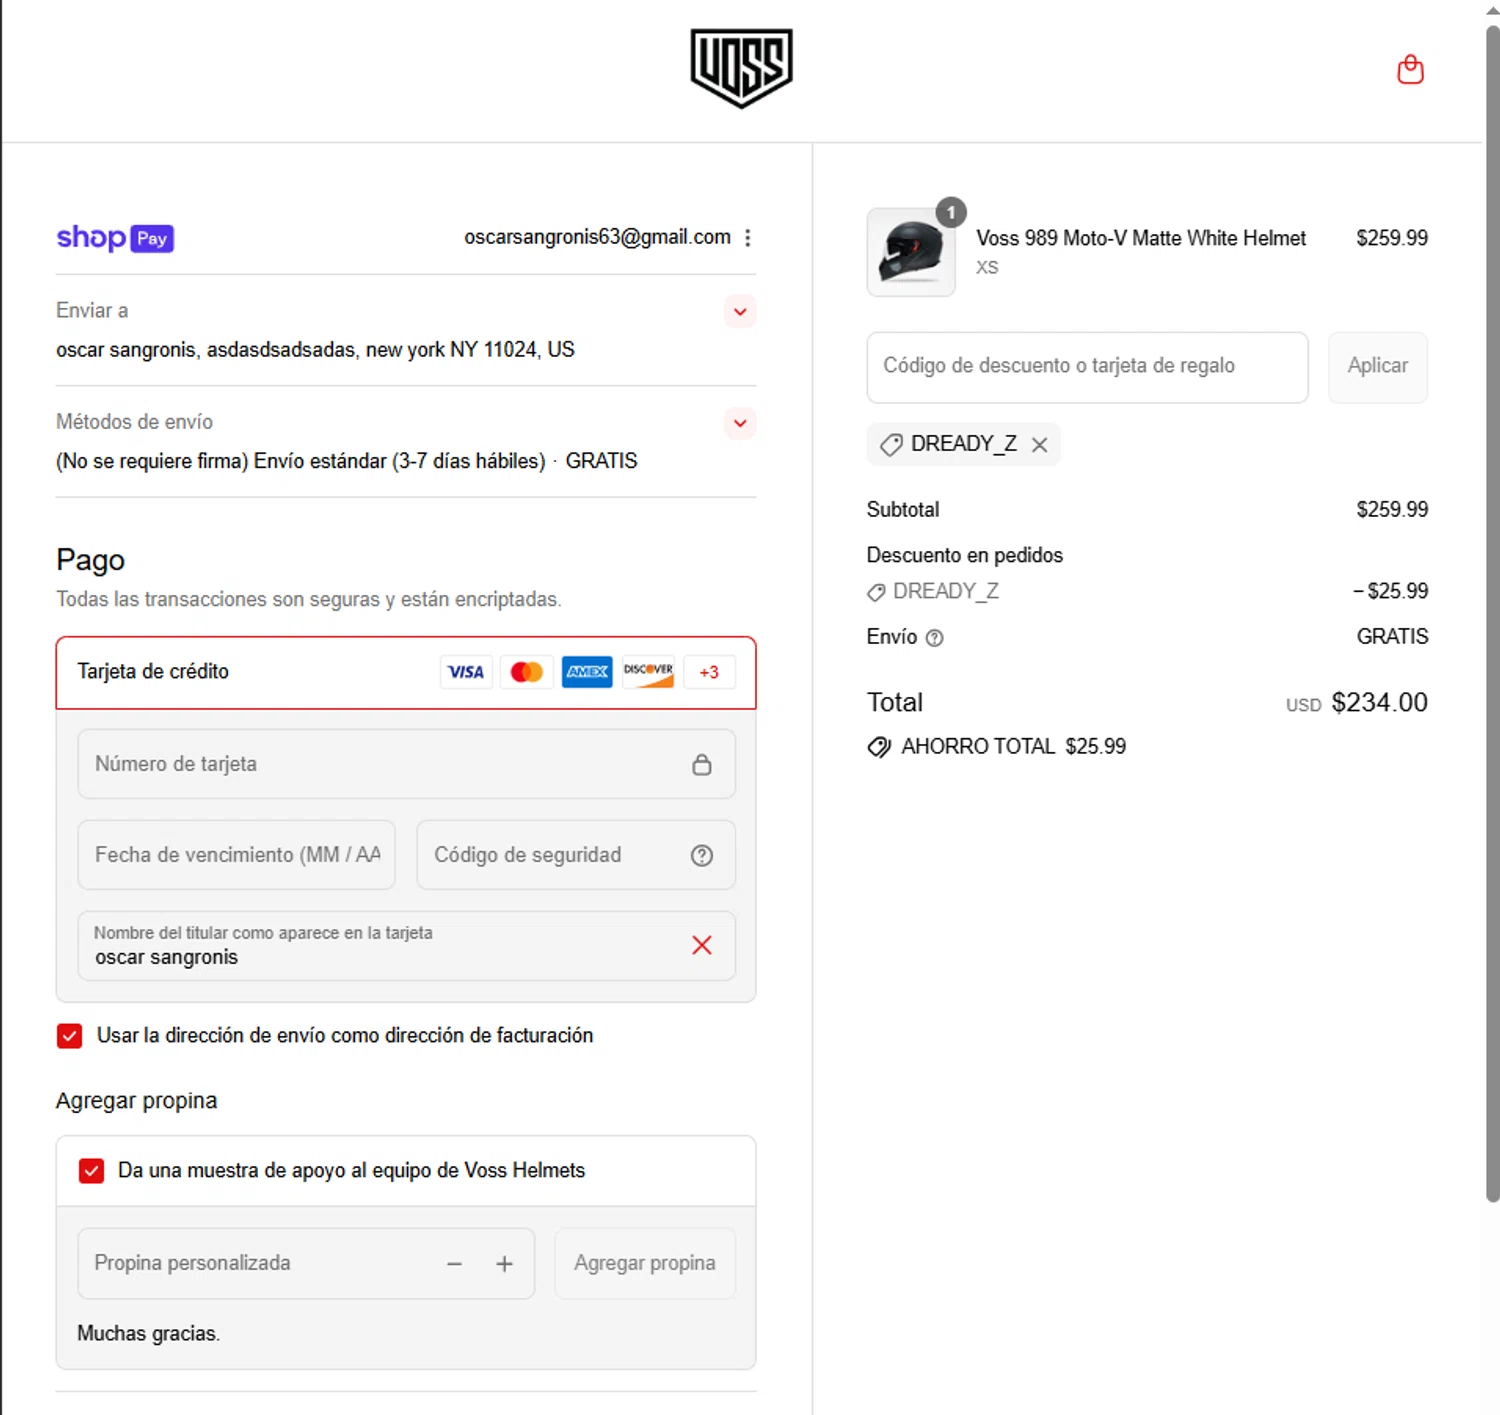
Task: Click the Shop Pay logo
Action: (x=115, y=238)
